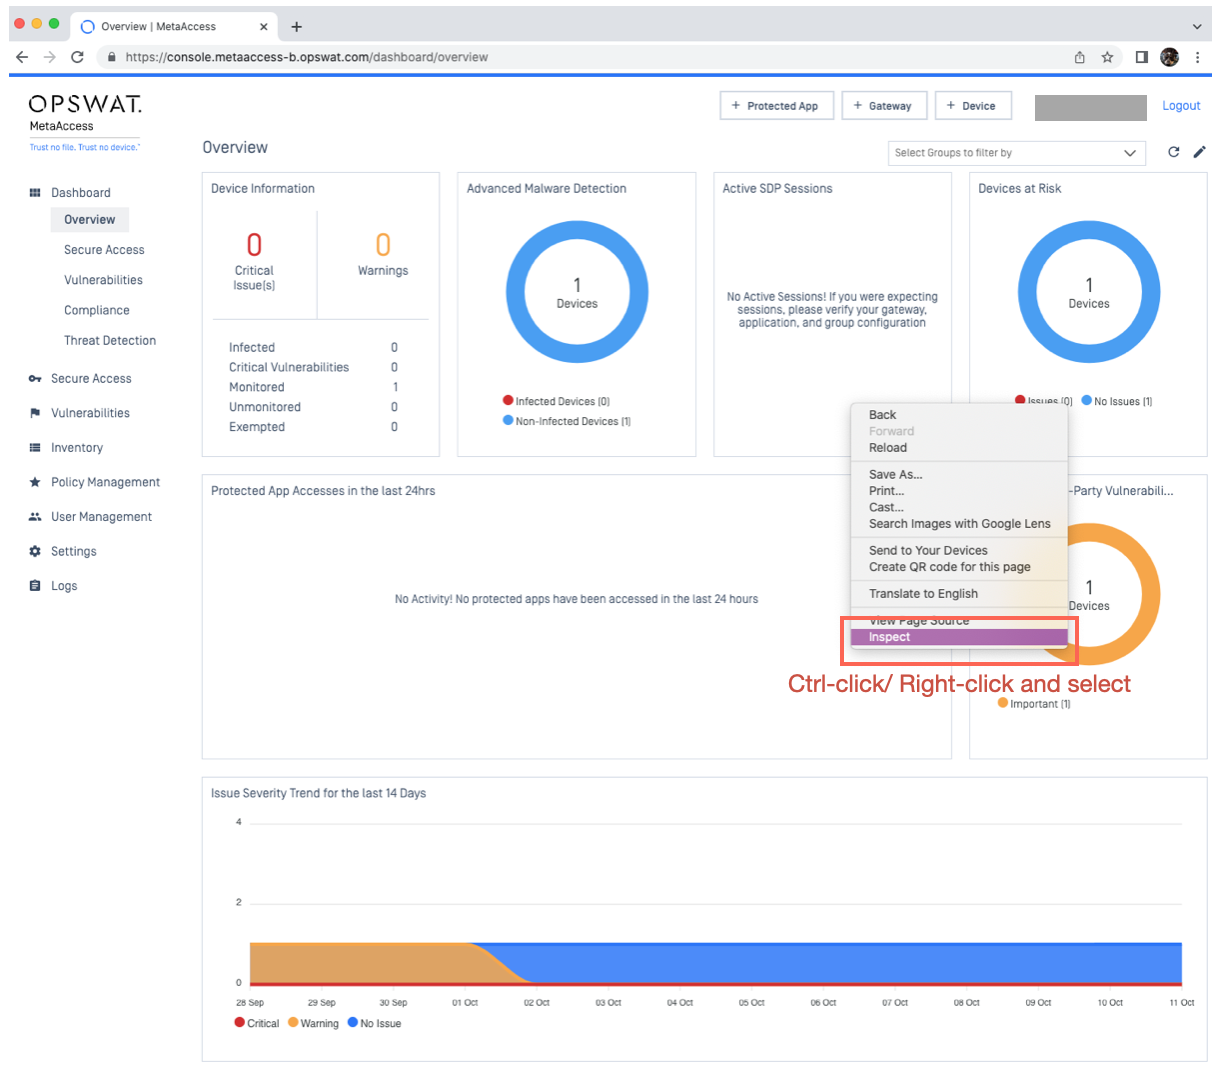
Task: Edit dashboard using the pencil icon
Action: 1199,152
